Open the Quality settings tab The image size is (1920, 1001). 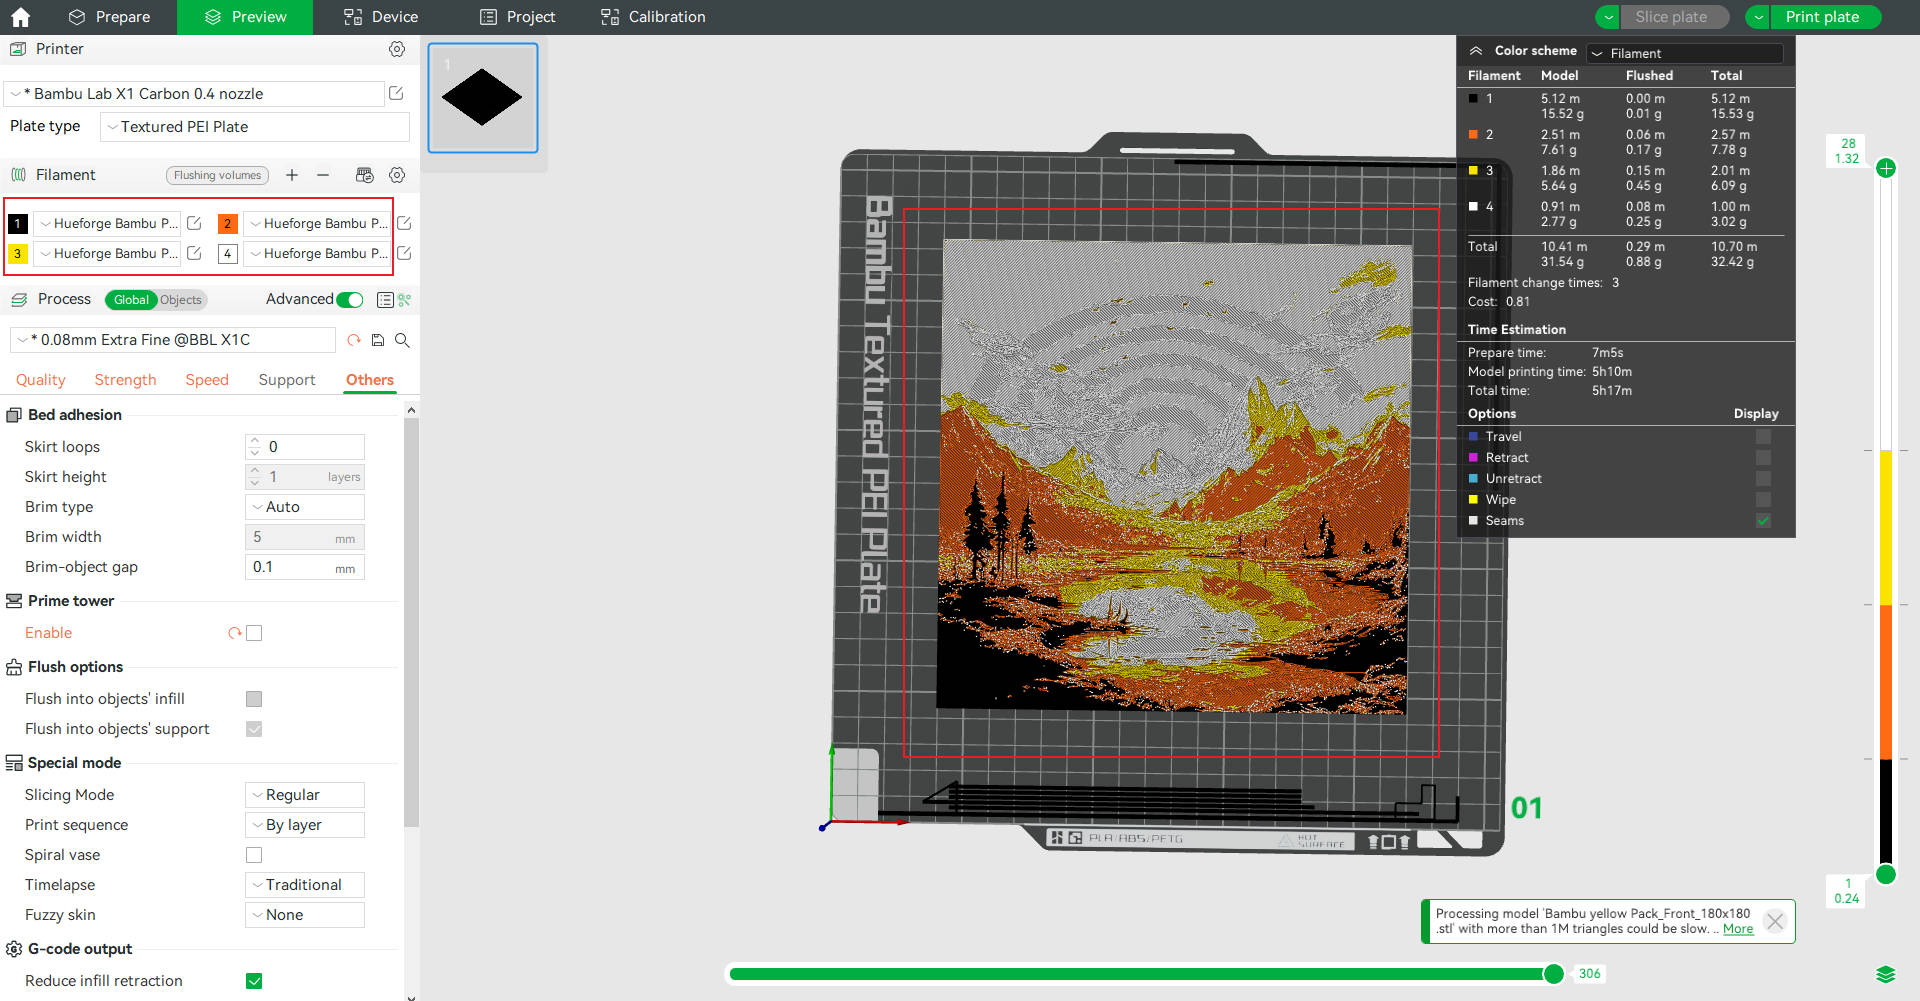41,380
